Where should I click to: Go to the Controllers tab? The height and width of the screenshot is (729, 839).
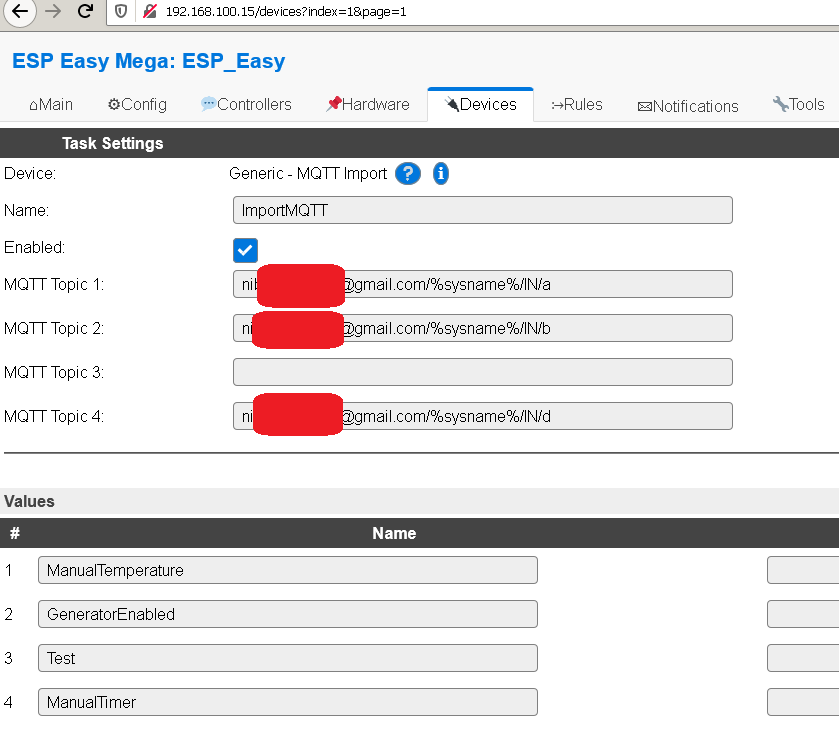pos(246,104)
